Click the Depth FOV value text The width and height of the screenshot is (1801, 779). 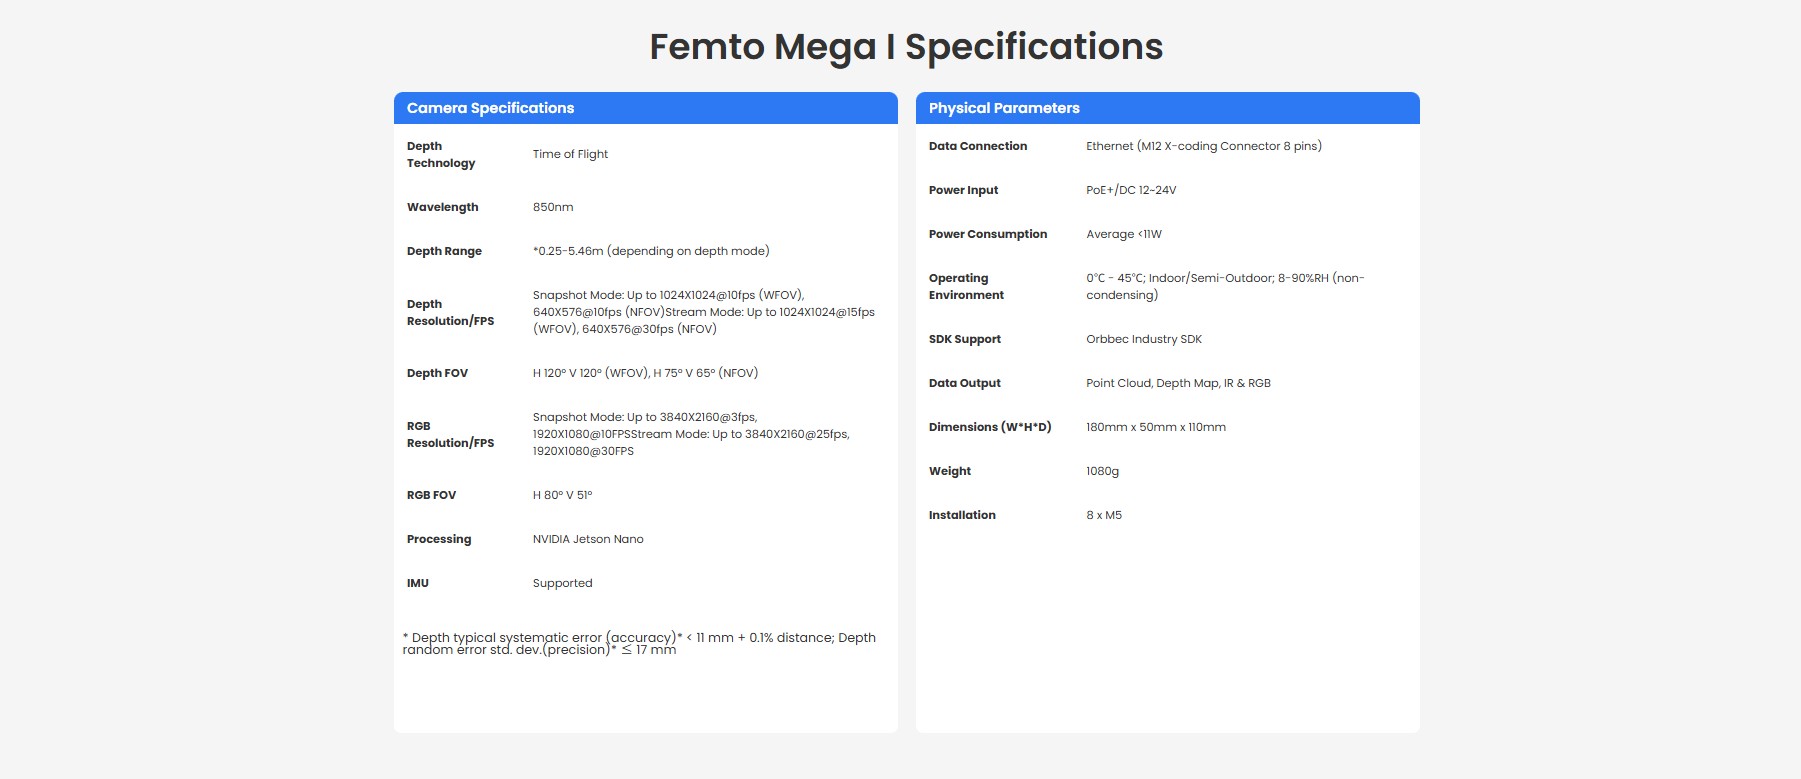(x=645, y=373)
